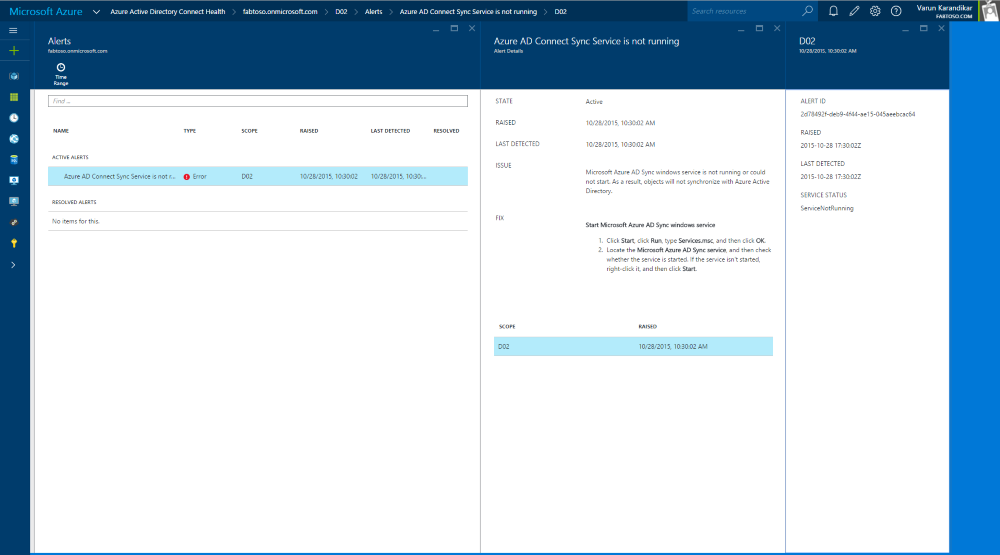Screen dimensions: 1000x555
Task: Select the Azure AD Connect Sync alert row
Action: point(258,176)
